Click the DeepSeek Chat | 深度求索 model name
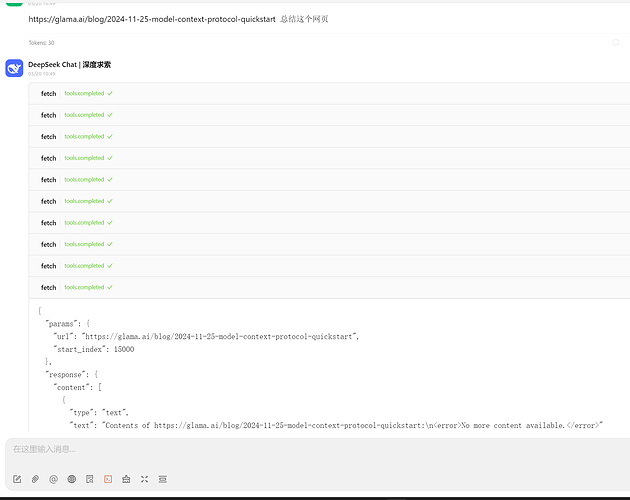Screen dimensions: 630x500 pyautogui.click(x=70, y=65)
